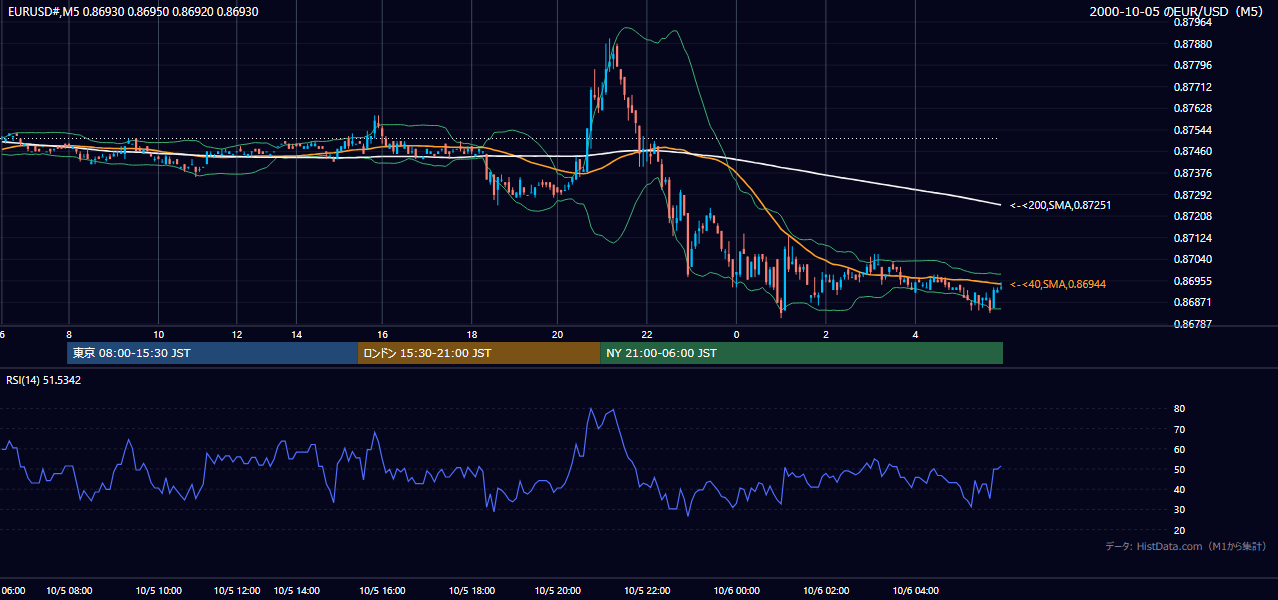
Task: Click the RSI scale value 40
Action: point(1179,490)
